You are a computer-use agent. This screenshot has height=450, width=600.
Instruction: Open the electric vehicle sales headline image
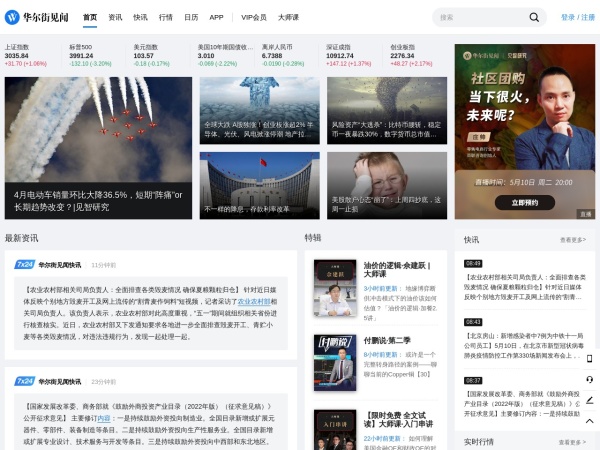pyautogui.click(x=99, y=148)
